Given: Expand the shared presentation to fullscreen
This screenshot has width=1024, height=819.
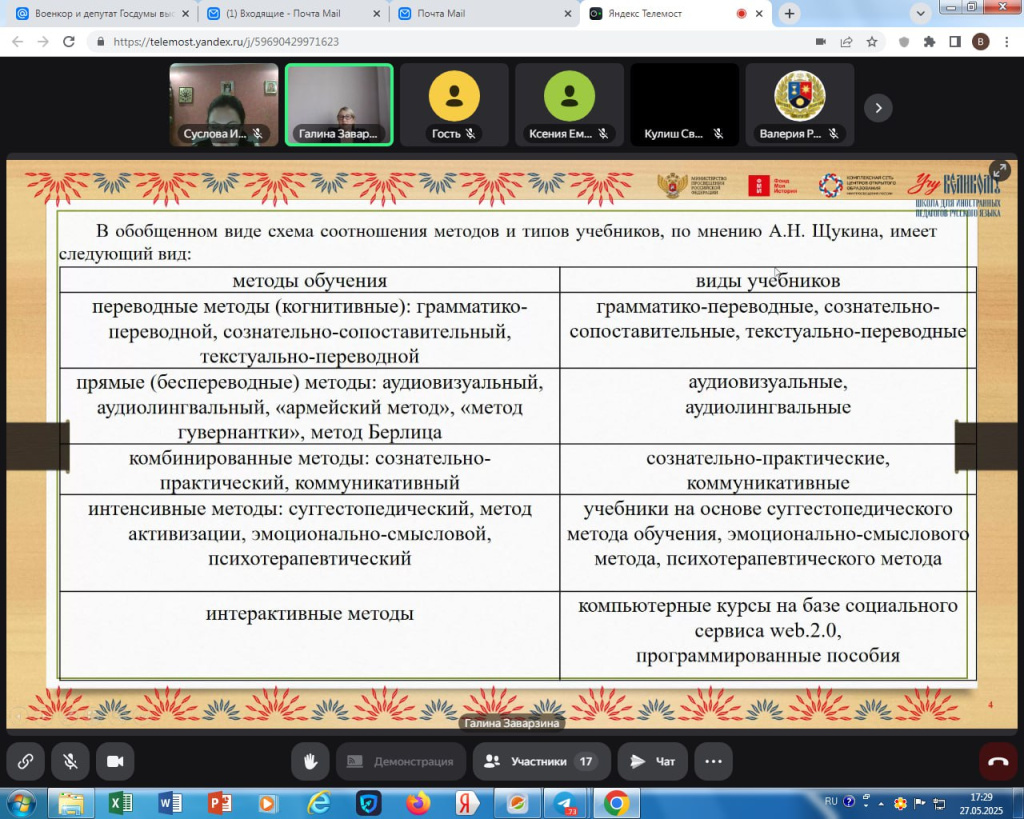Looking at the screenshot, I should tap(999, 171).
